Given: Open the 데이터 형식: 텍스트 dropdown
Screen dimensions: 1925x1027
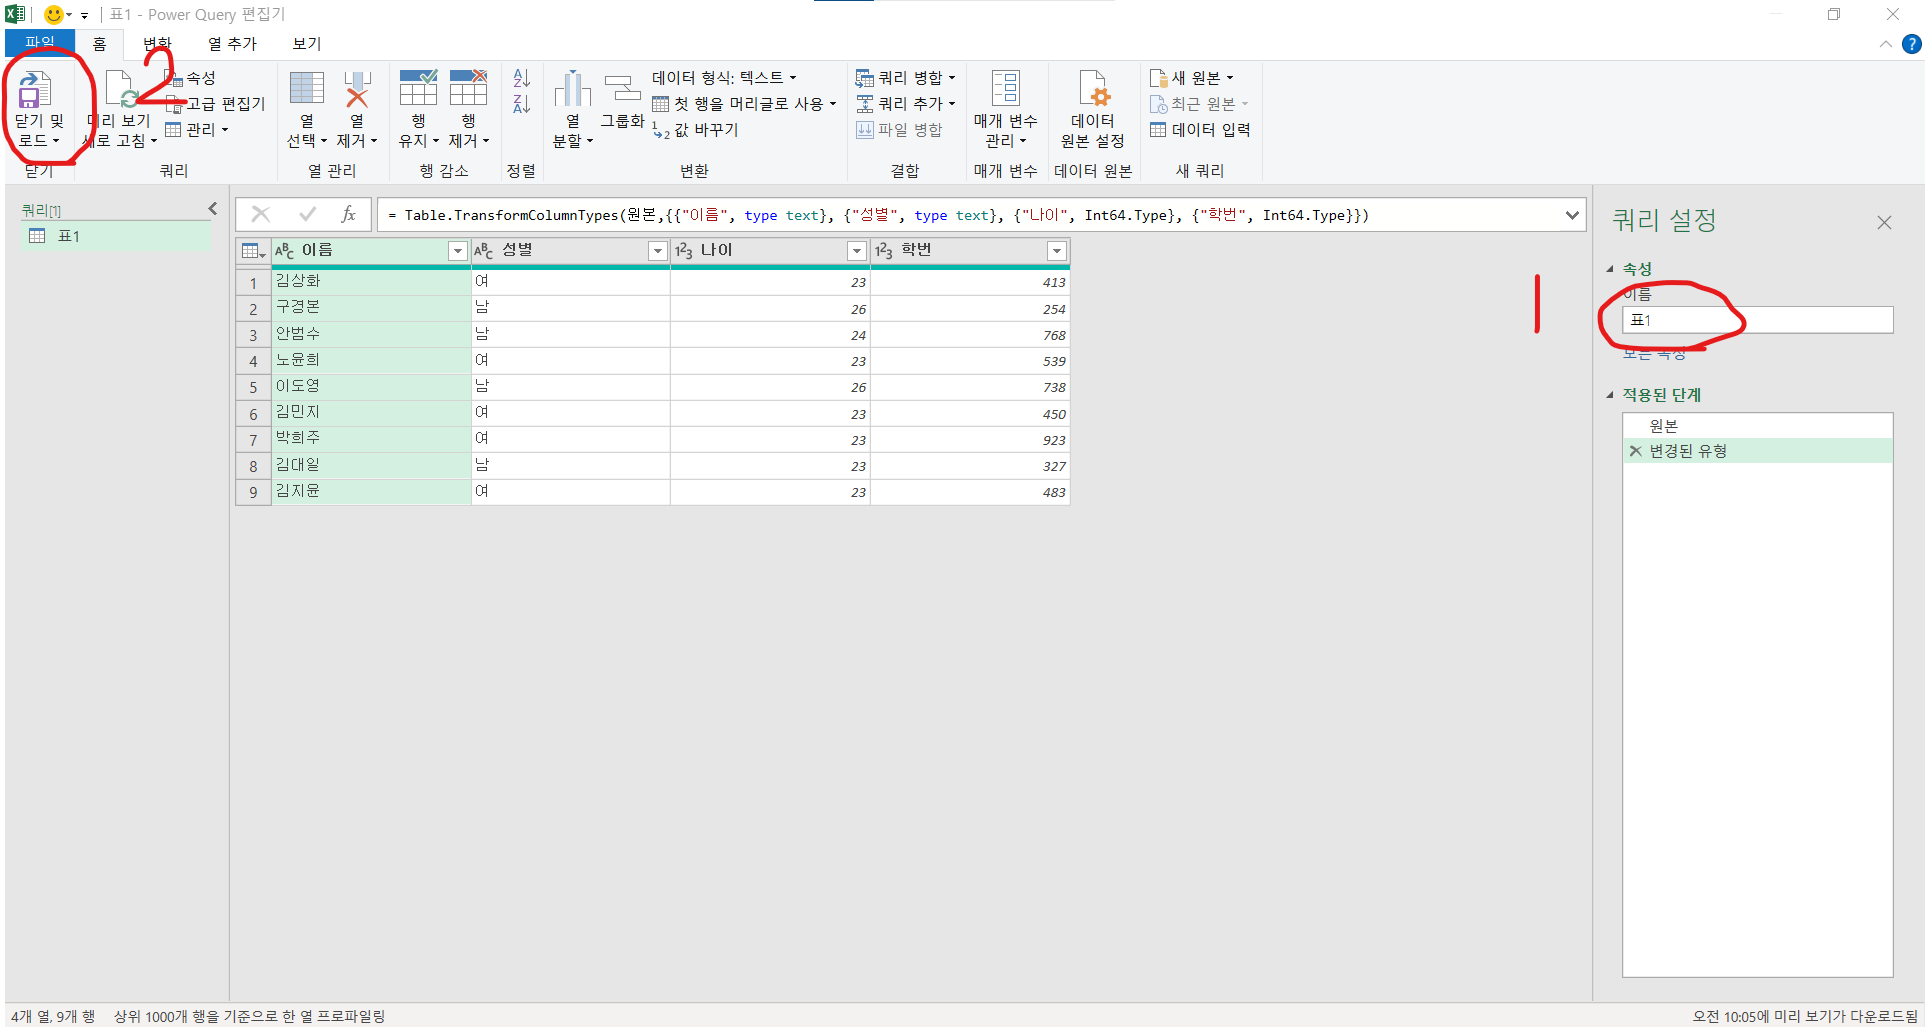Looking at the screenshot, I should pyautogui.click(x=724, y=78).
